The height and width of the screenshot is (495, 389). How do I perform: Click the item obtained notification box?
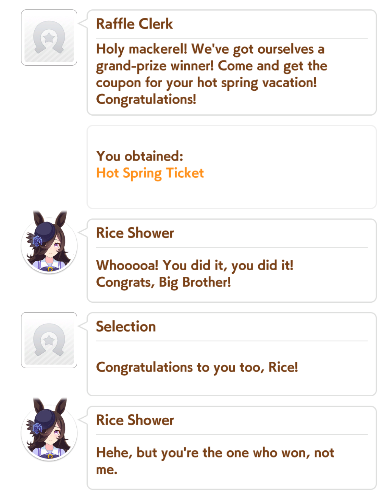232,167
